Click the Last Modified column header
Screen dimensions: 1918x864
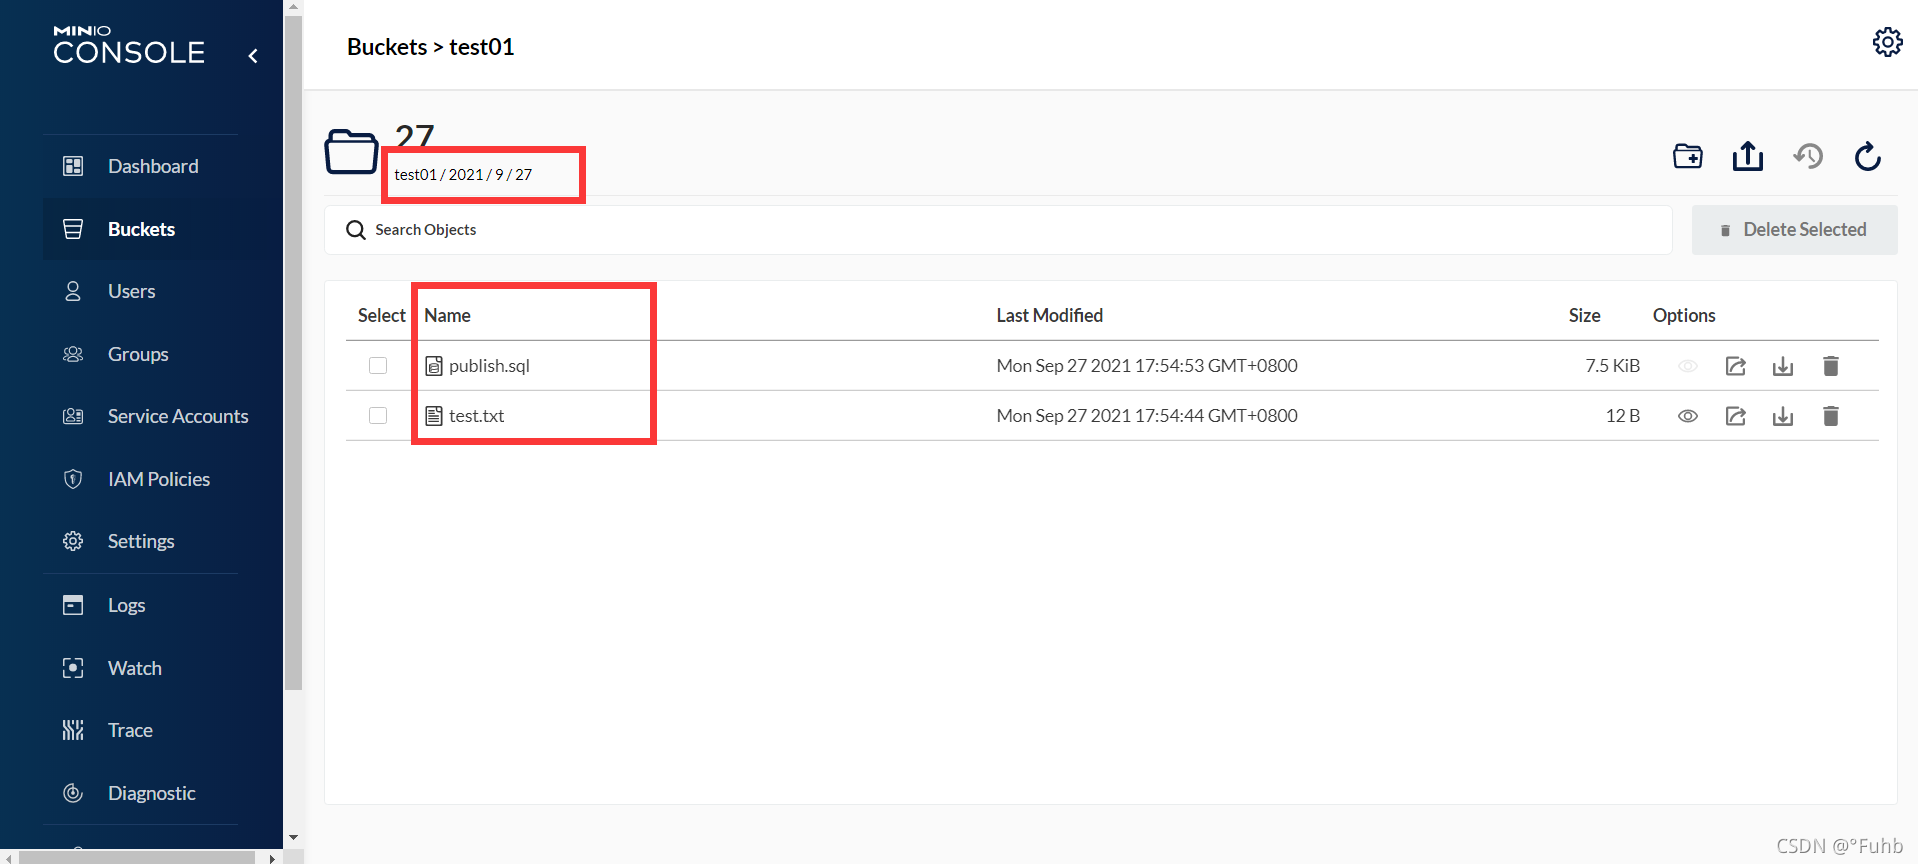coord(1049,315)
